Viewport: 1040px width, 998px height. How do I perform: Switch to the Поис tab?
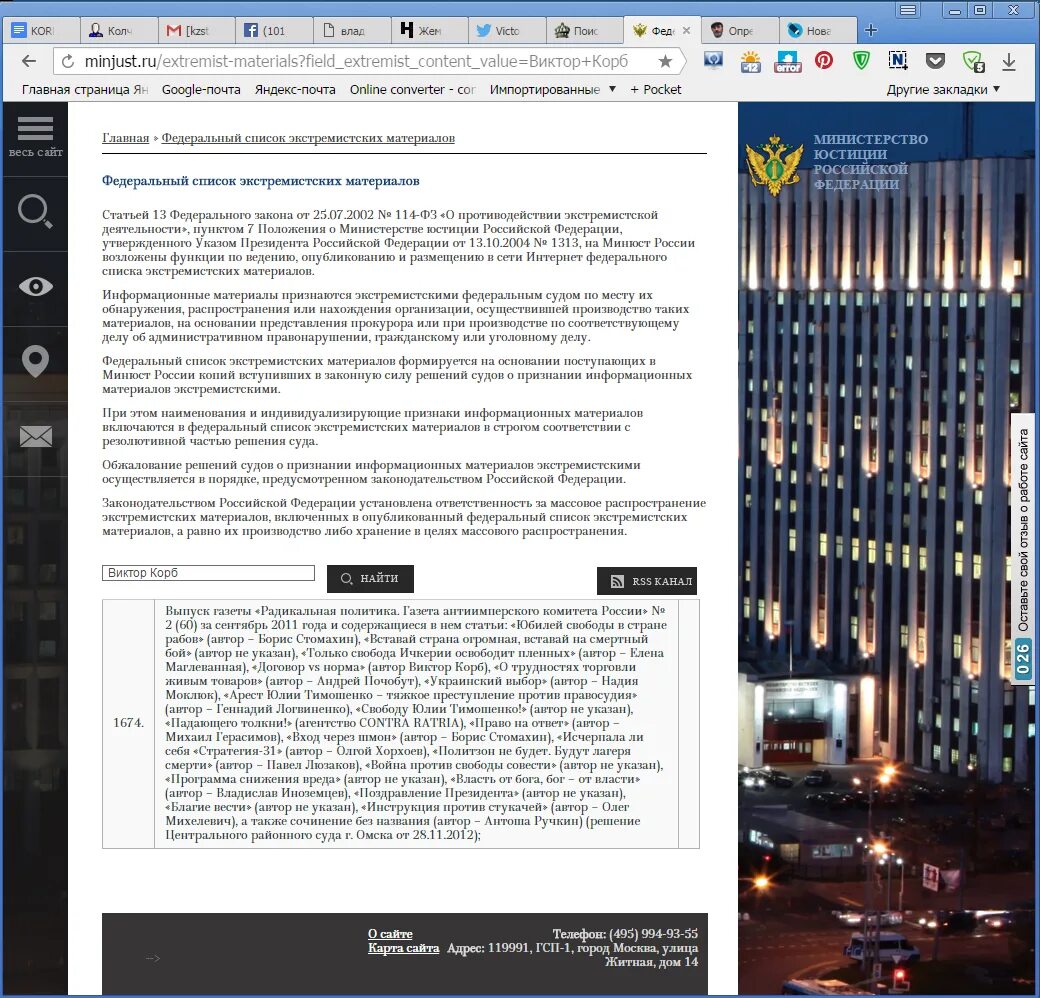tap(584, 31)
